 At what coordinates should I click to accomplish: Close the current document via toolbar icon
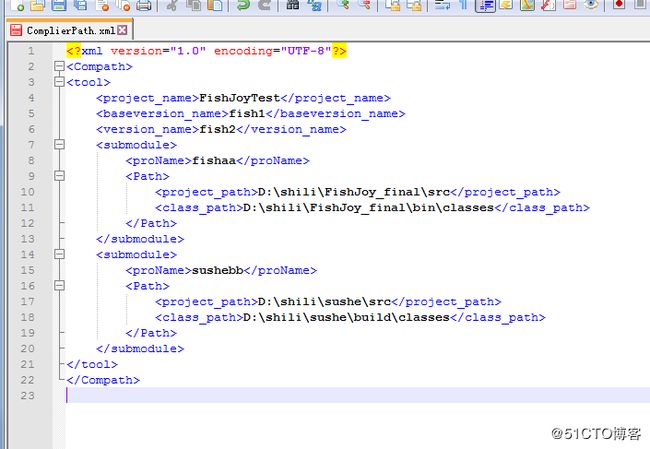102,4
